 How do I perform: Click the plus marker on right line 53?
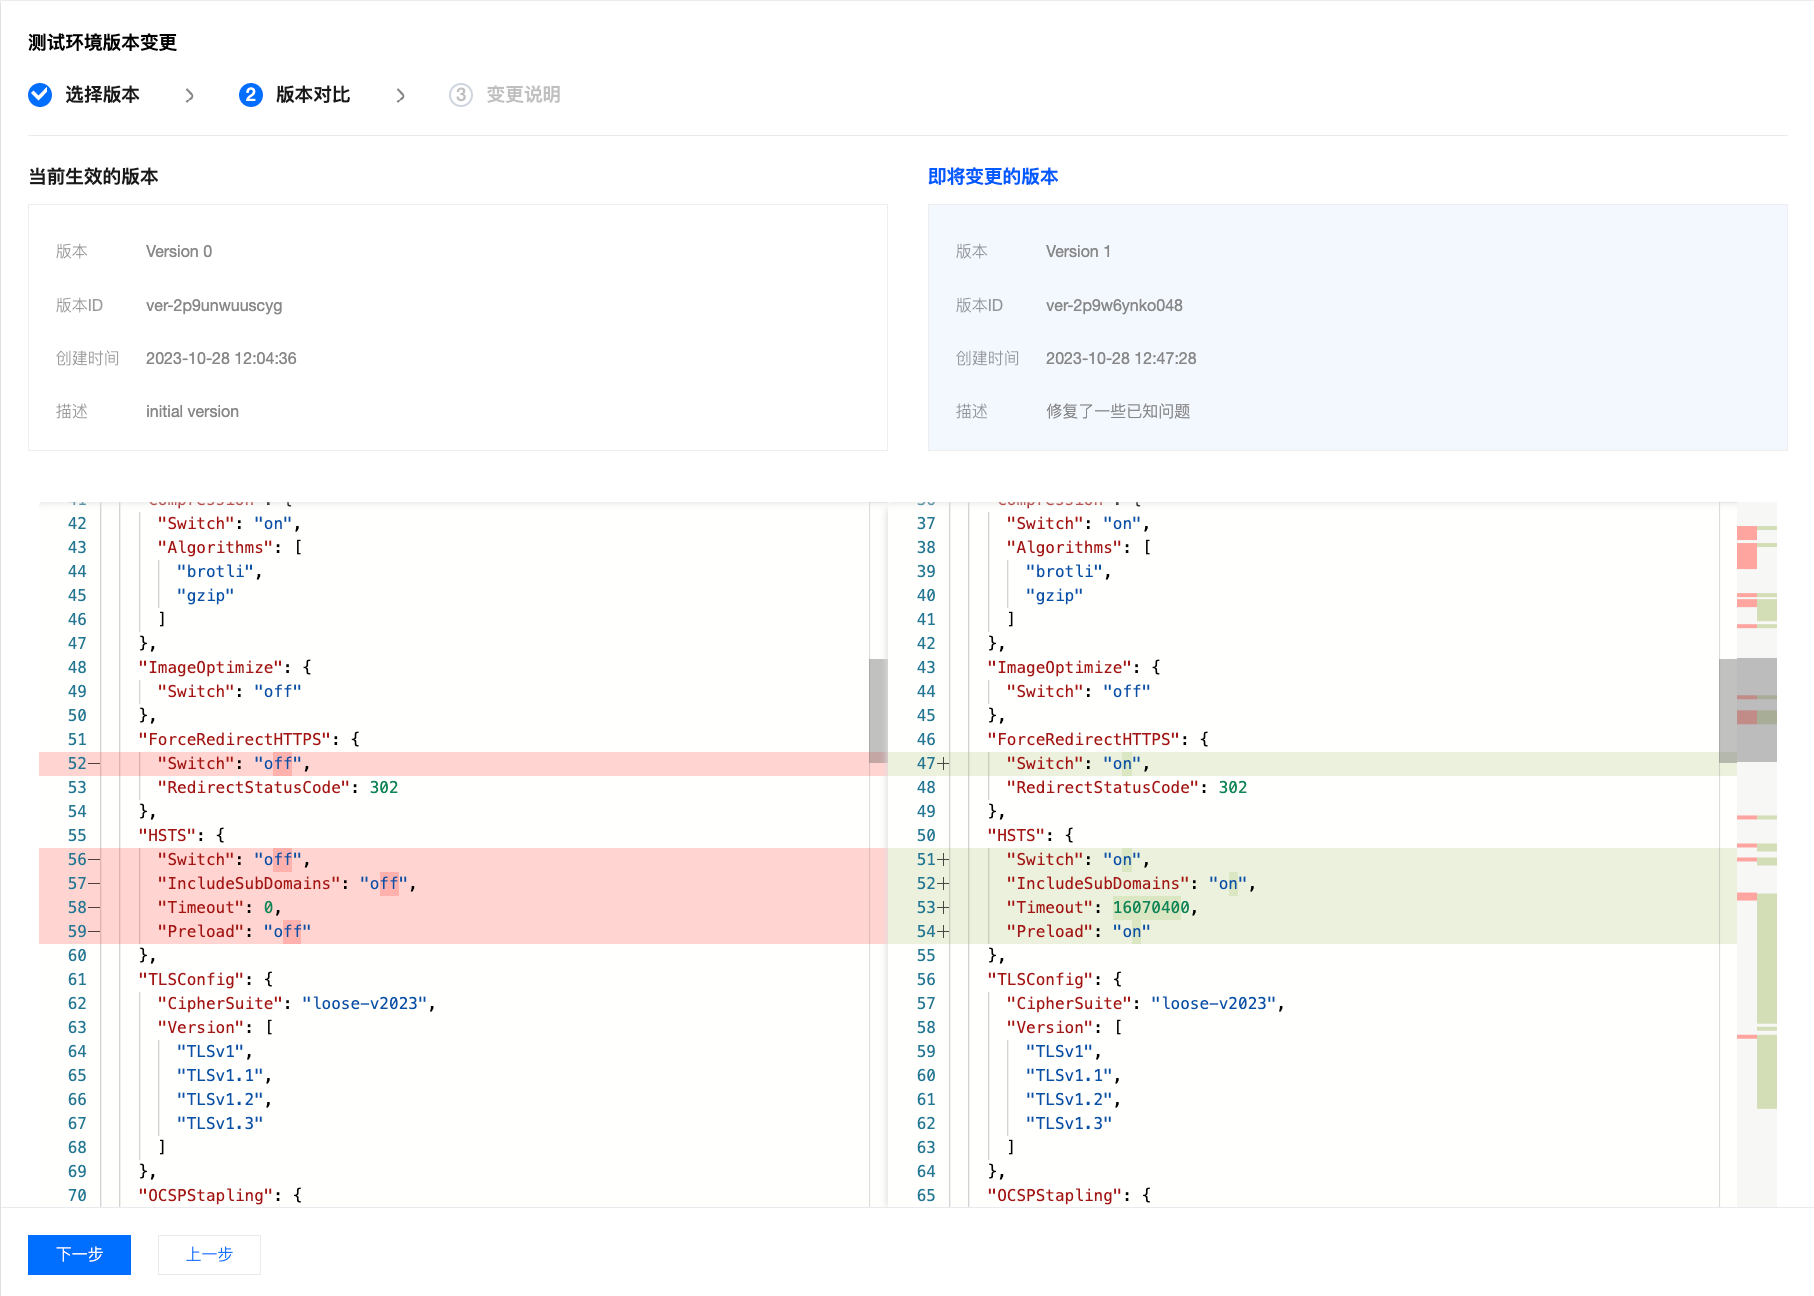click(x=943, y=908)
